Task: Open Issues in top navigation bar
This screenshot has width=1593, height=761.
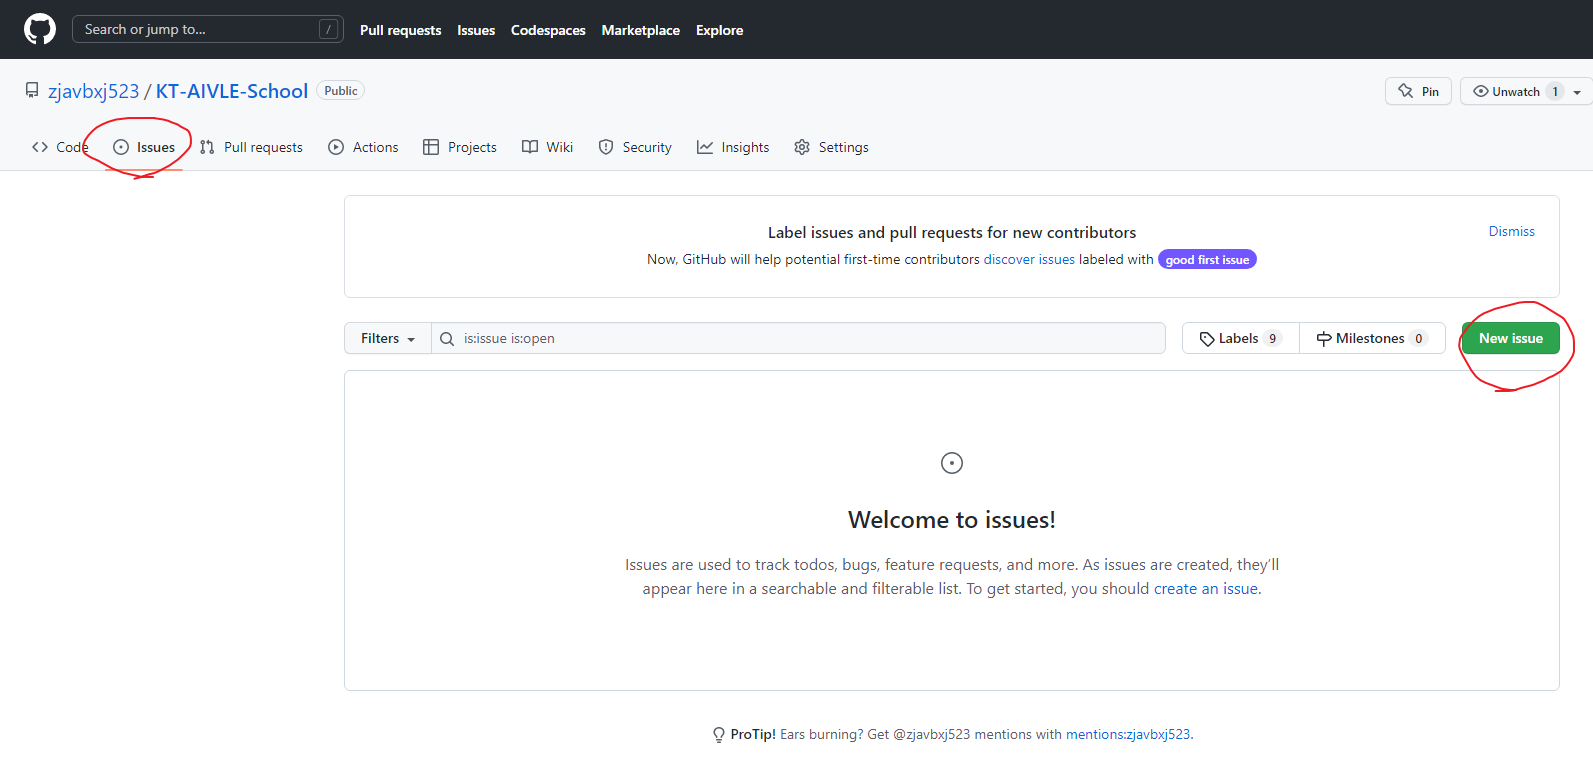Action: coord(476,30)
